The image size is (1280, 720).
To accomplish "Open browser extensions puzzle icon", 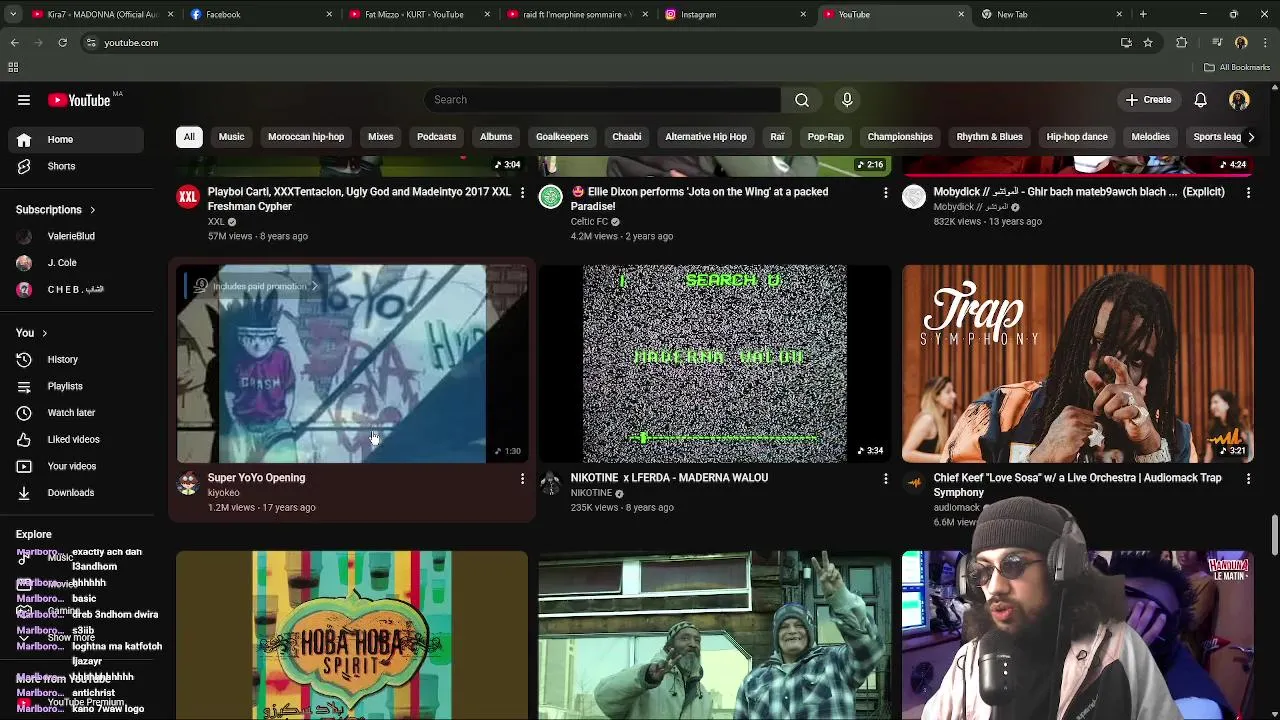I will click(1182, 43).
